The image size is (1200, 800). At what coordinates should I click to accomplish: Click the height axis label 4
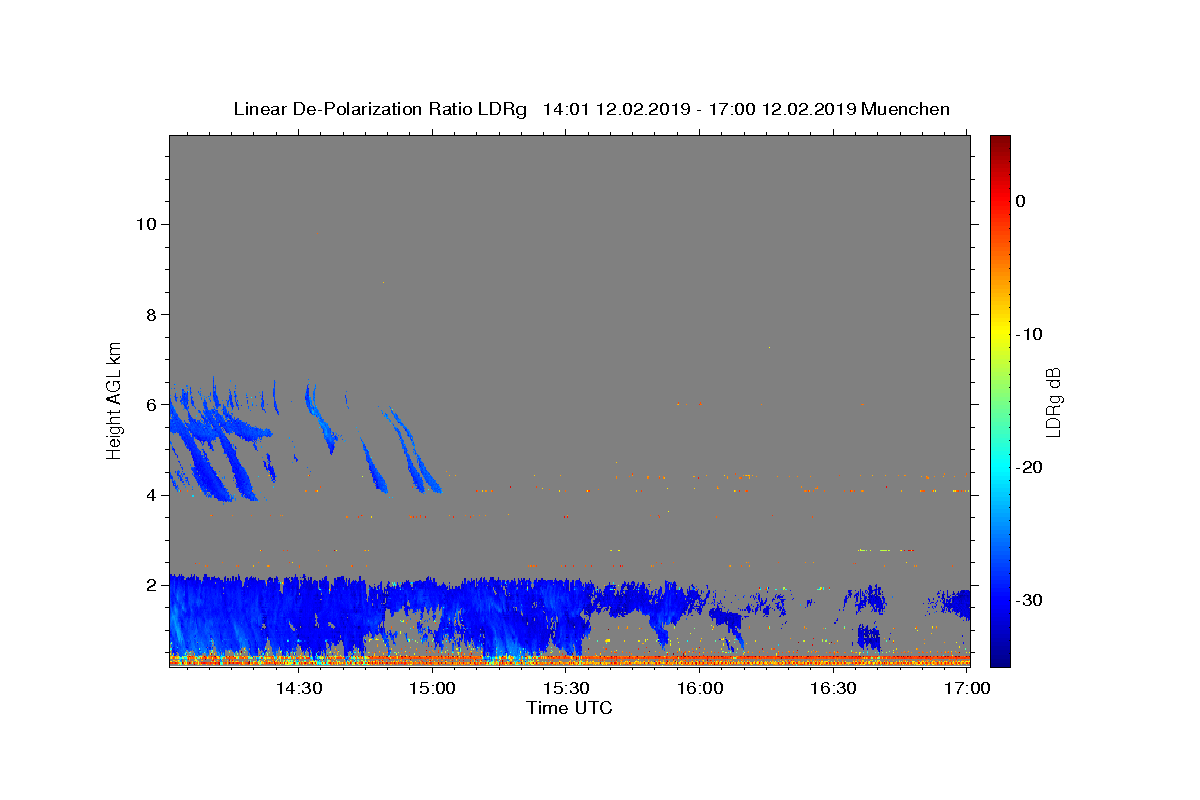click(150, 495)
